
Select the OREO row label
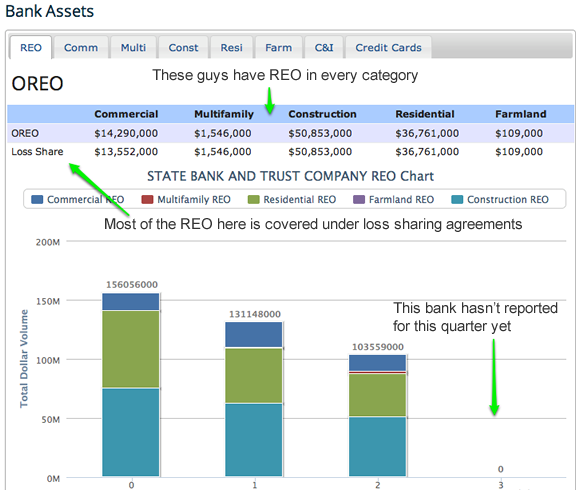tap(25, 133)
